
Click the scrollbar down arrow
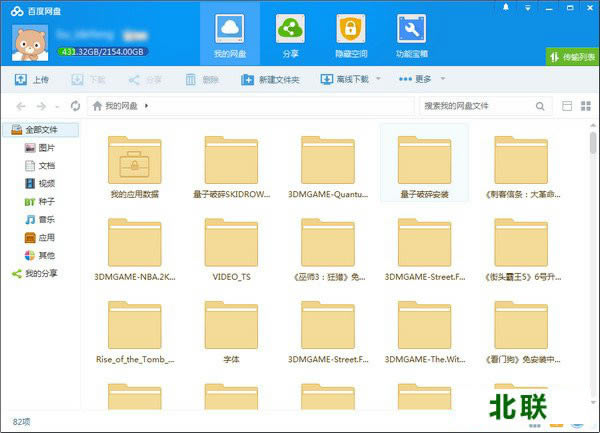(x=593, y=402)
